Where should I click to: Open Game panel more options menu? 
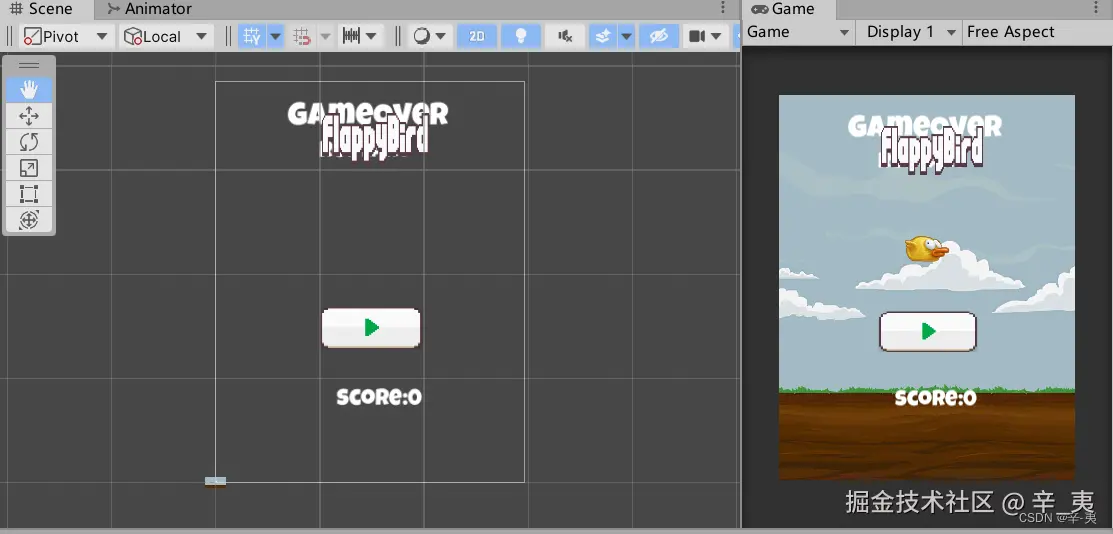pos(1094,8)
